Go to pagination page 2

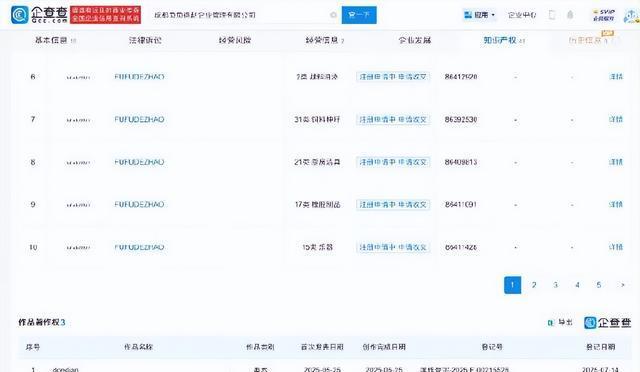534,285
